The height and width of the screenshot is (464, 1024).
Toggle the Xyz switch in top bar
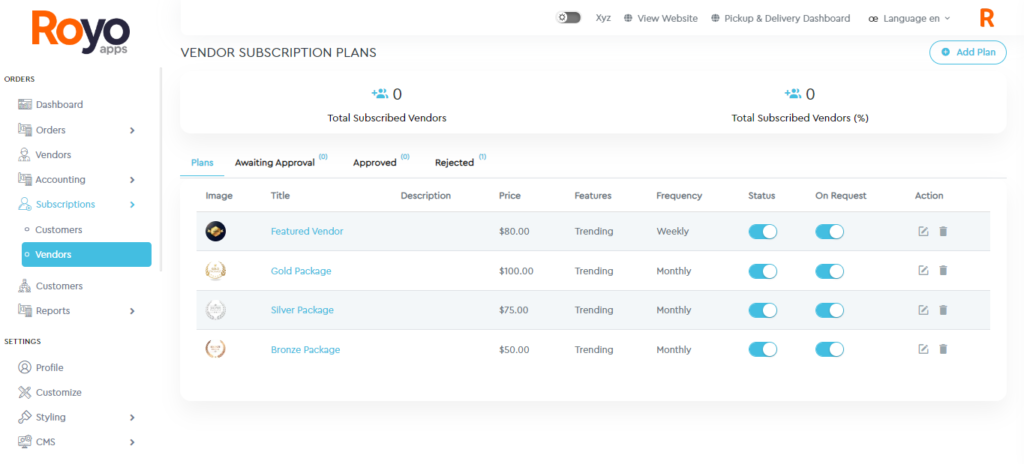[568, 18]
